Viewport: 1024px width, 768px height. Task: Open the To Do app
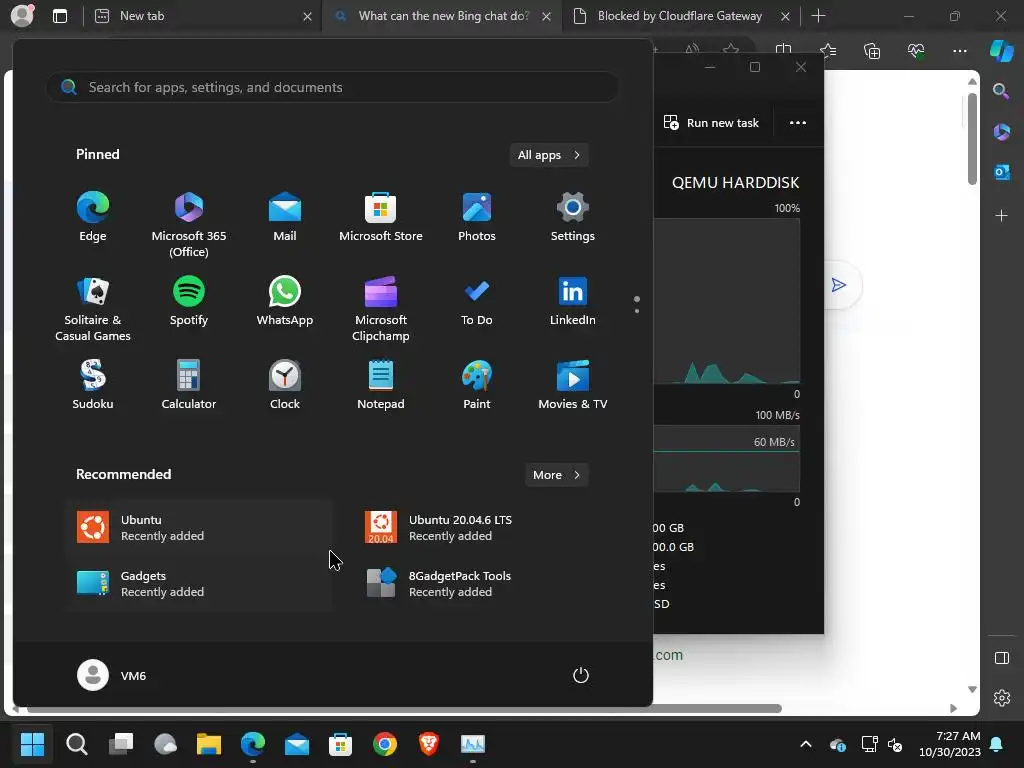[477, 301]
